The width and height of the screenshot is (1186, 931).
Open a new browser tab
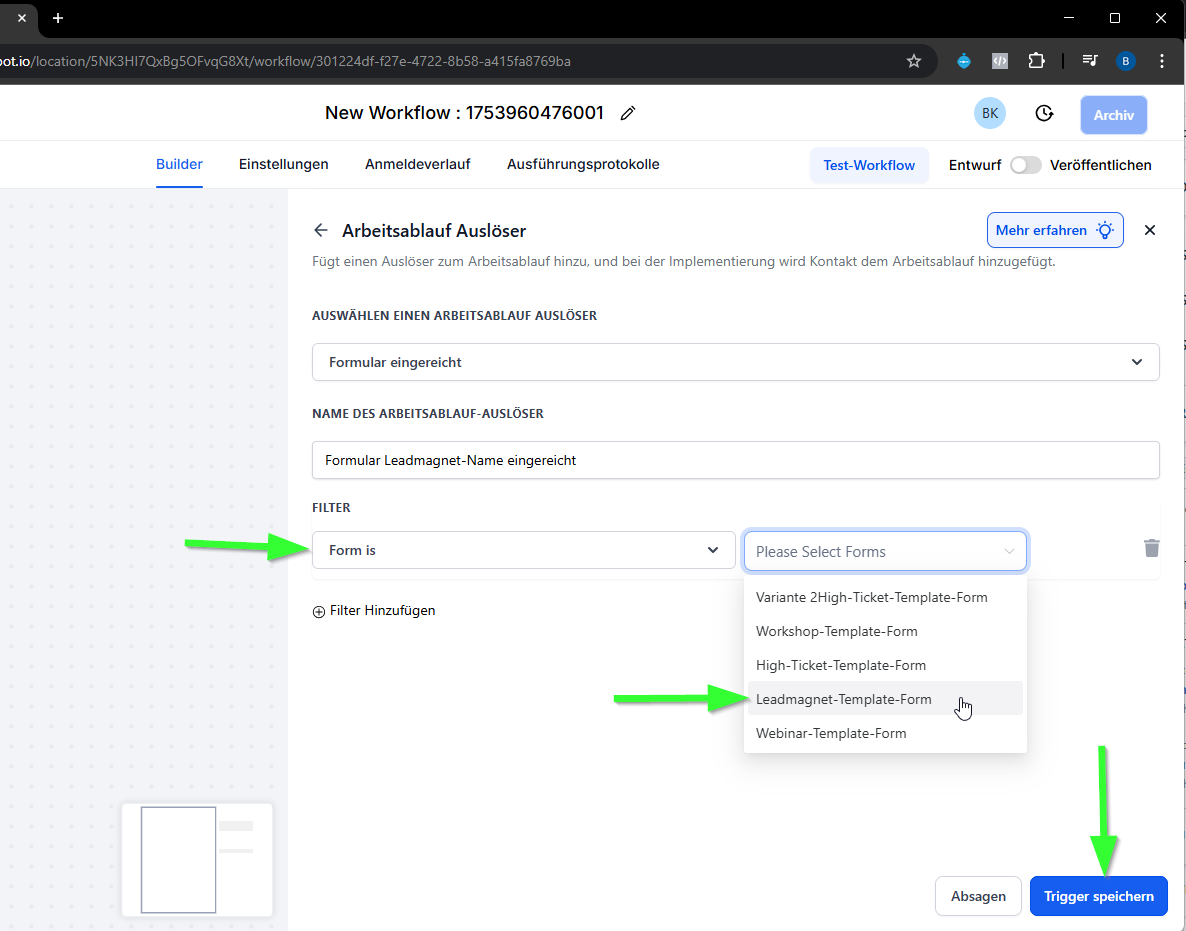pyautogui.click(x=57, y=18)
